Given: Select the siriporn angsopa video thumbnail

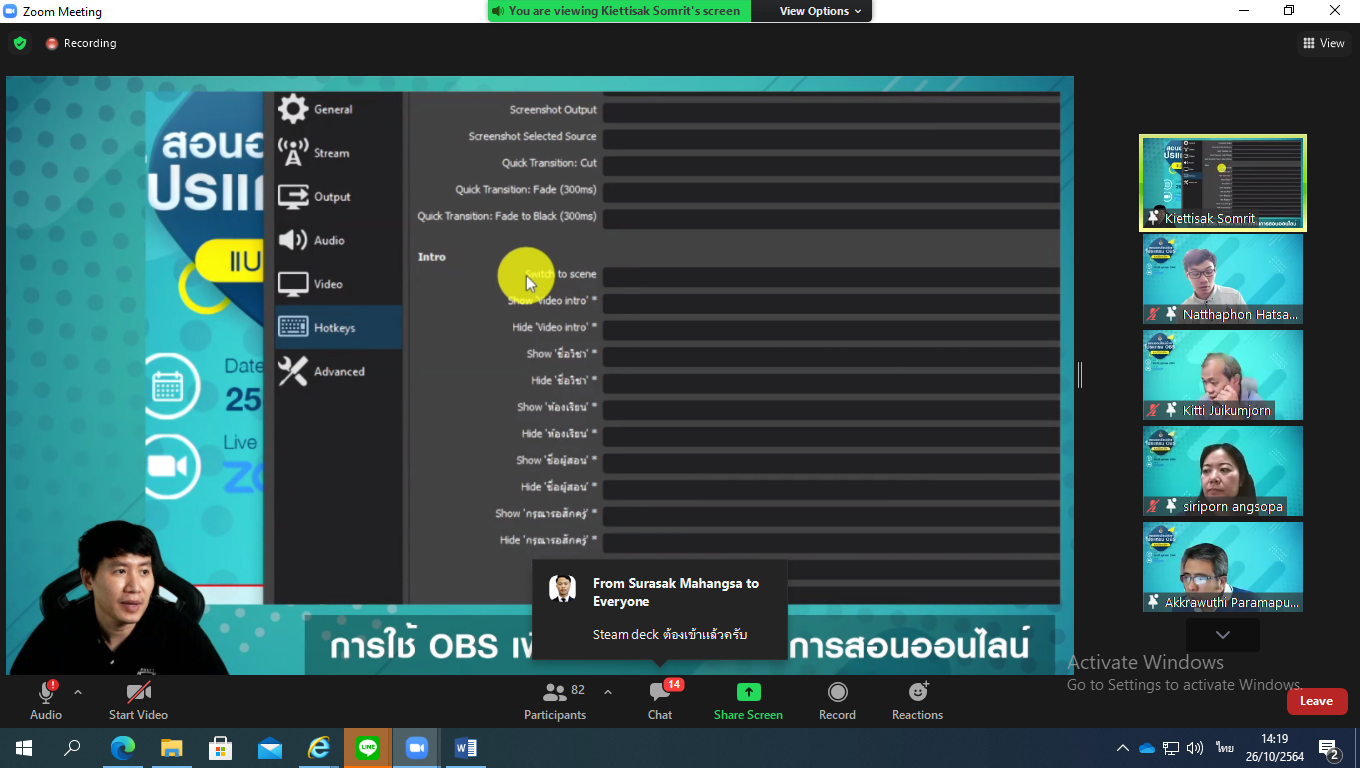Looking at the screenshot, I should click(x=1223, y=471).
